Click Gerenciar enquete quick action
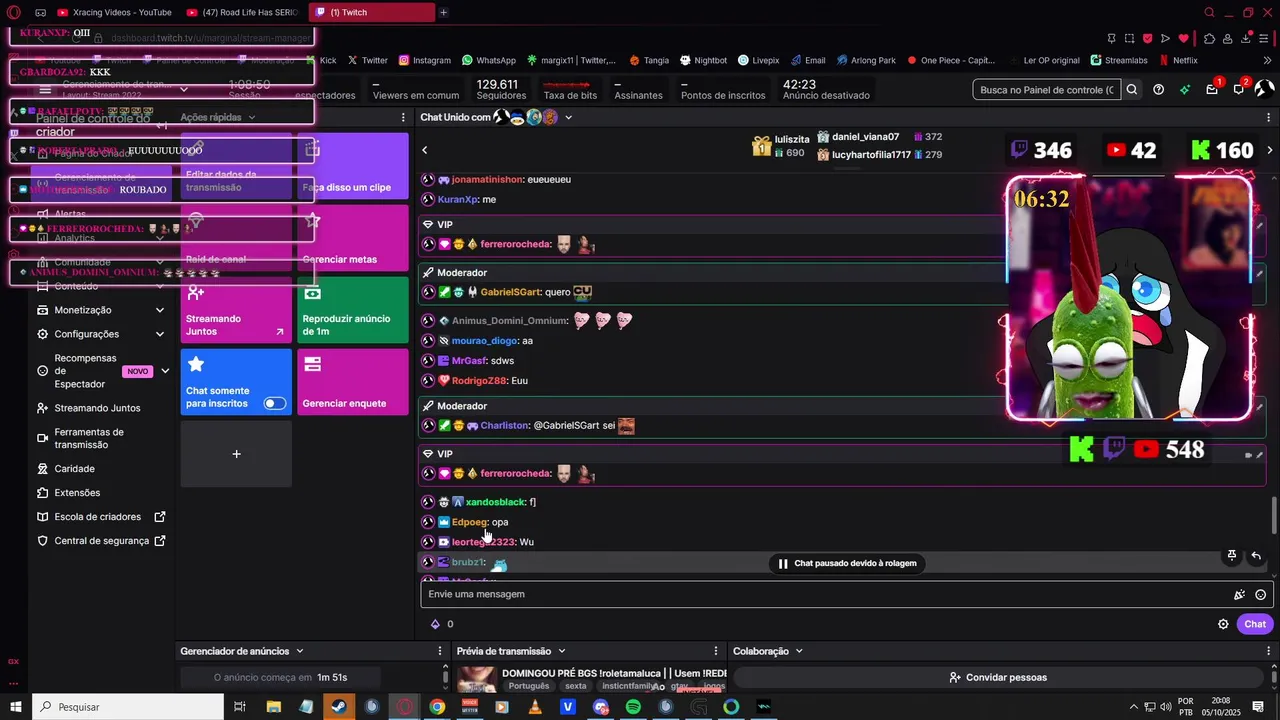 [353, 382]
